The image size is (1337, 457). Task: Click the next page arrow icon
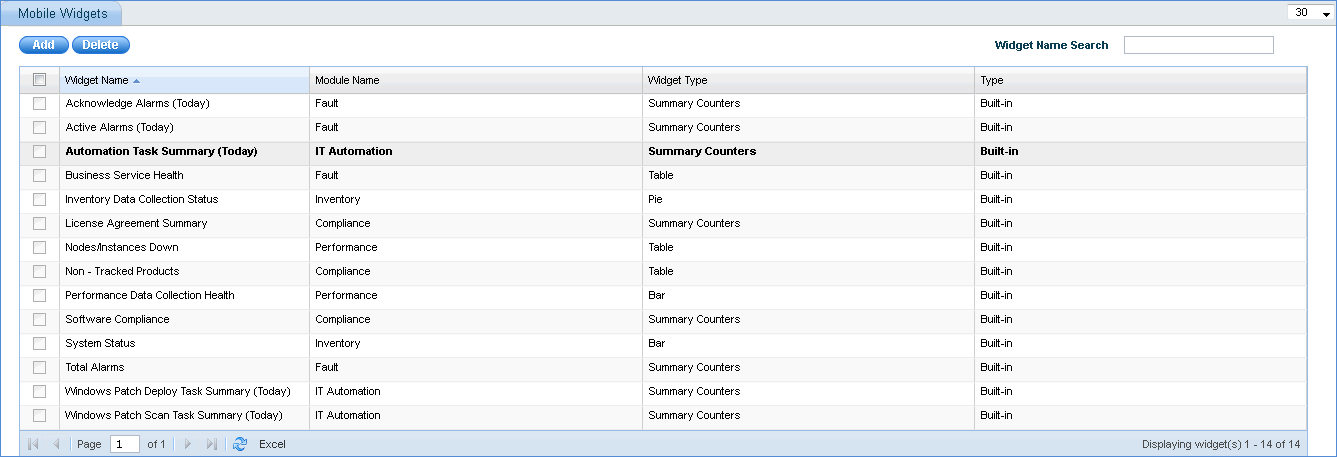pos(187,444)
